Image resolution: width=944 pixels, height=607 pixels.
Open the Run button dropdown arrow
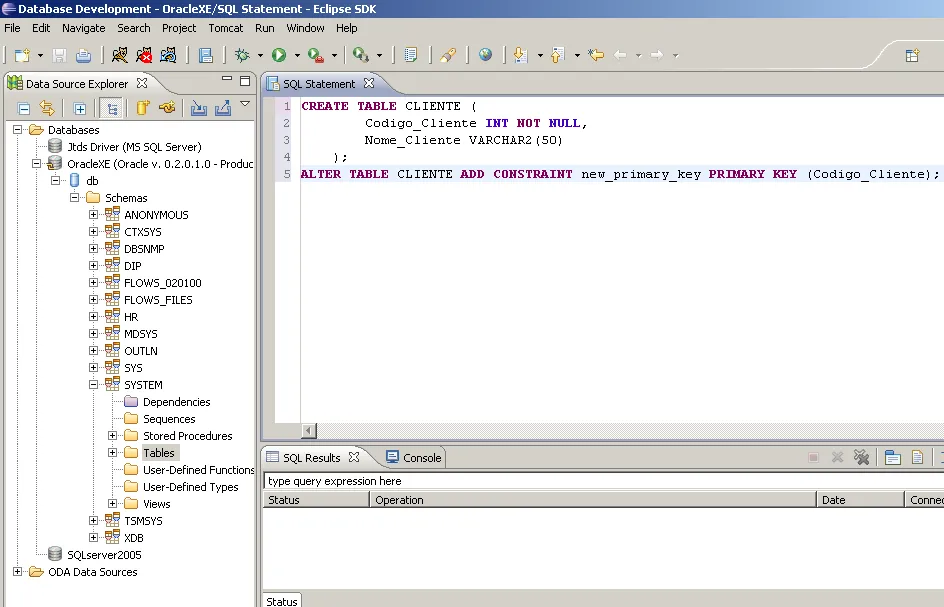pos(297,56)
